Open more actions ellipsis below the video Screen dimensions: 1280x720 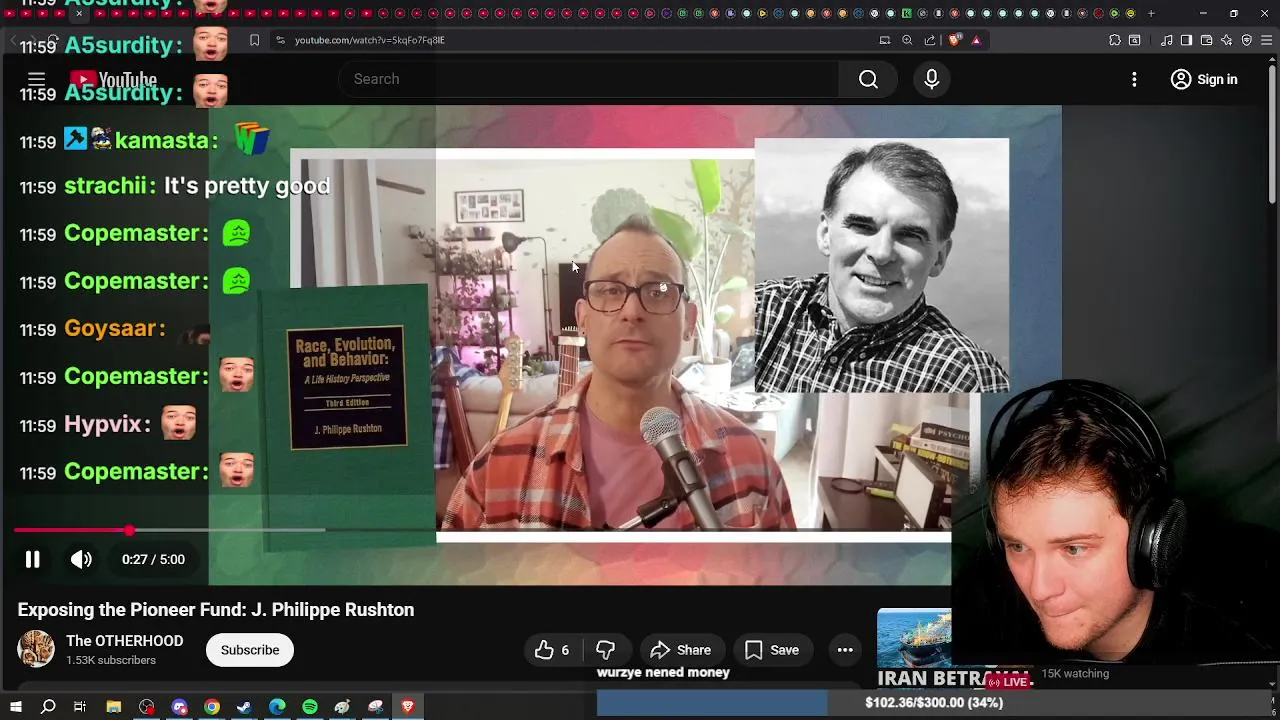click(x=845, y=650)
